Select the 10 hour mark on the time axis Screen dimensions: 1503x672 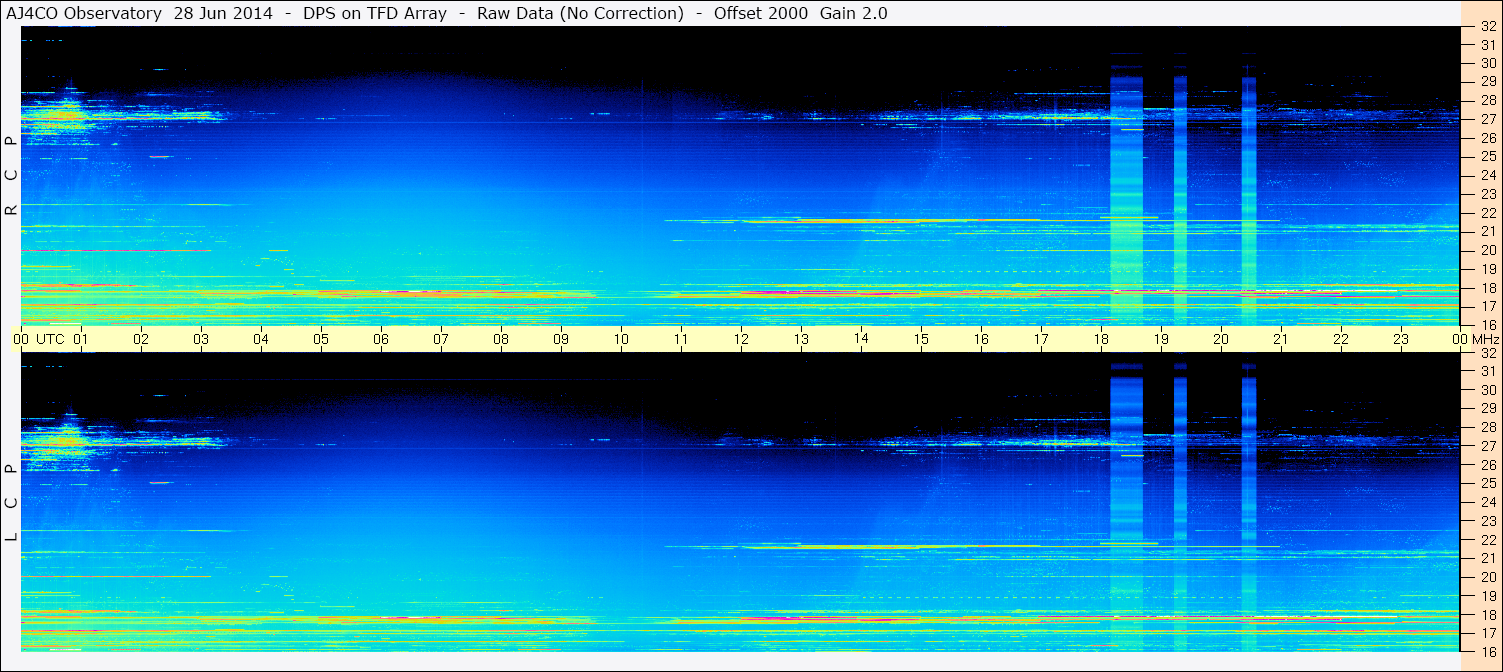click(x=621, y=339)
